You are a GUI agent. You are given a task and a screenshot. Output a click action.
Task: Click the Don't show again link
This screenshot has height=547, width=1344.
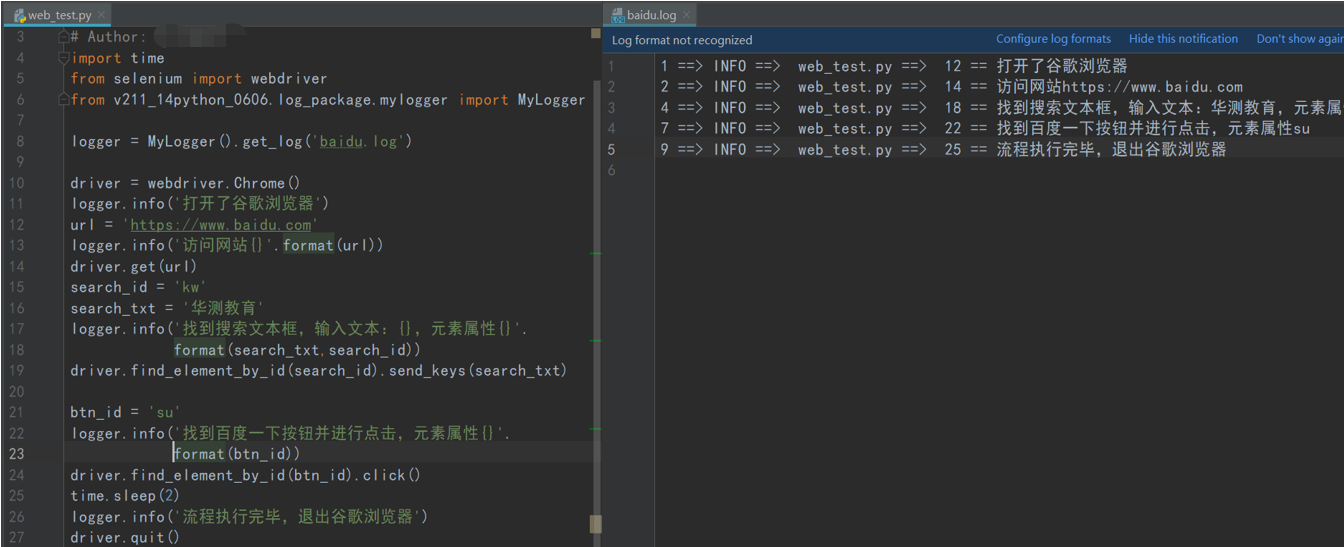tap(1300, 39)
